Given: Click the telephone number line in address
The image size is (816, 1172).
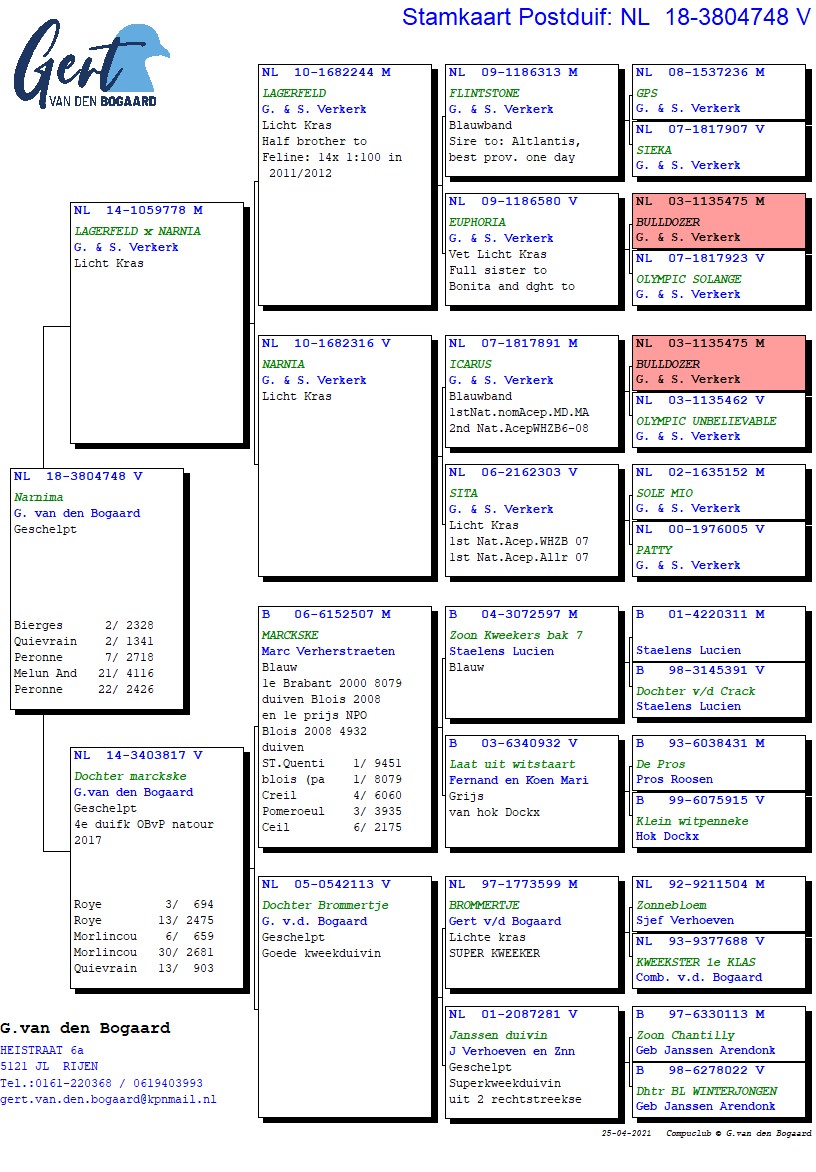Looking at the screenshot, I should click(x=101, y=1083).
